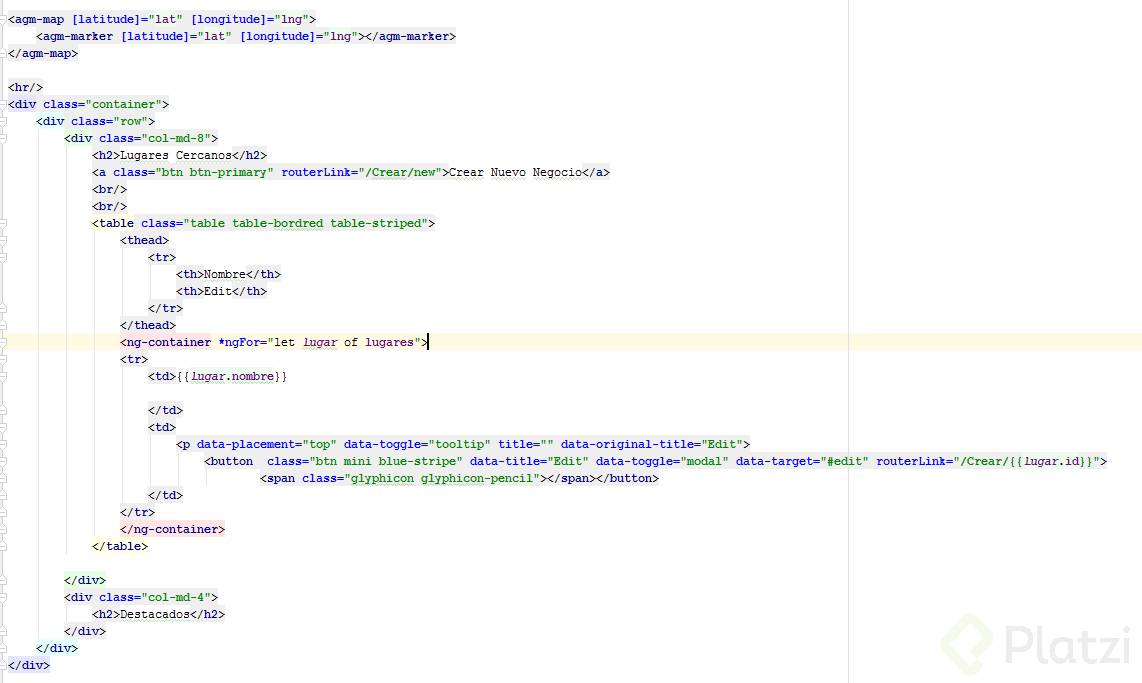Collapse the thead block fold marker
Image resolution: width=1142 pixels, height=683 pixels.
tap(3, 240)
